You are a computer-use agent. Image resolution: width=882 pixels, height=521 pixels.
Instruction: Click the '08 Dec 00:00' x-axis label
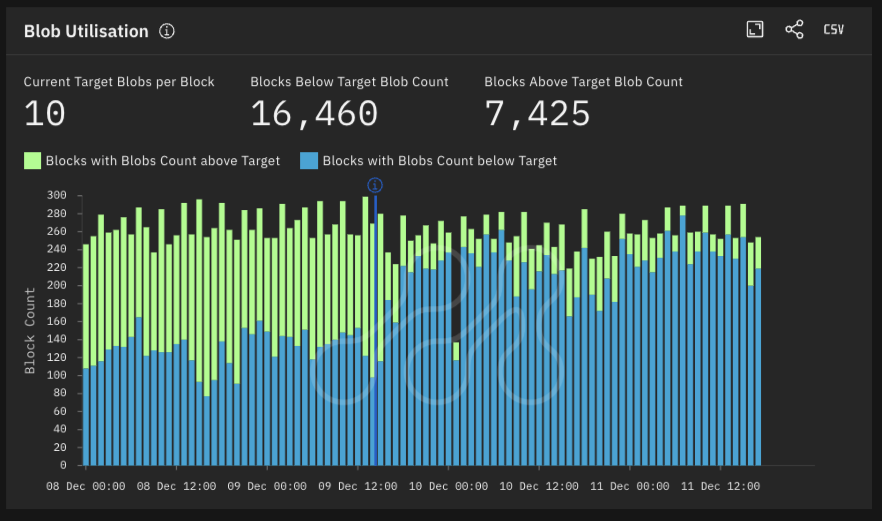point(86,486)
